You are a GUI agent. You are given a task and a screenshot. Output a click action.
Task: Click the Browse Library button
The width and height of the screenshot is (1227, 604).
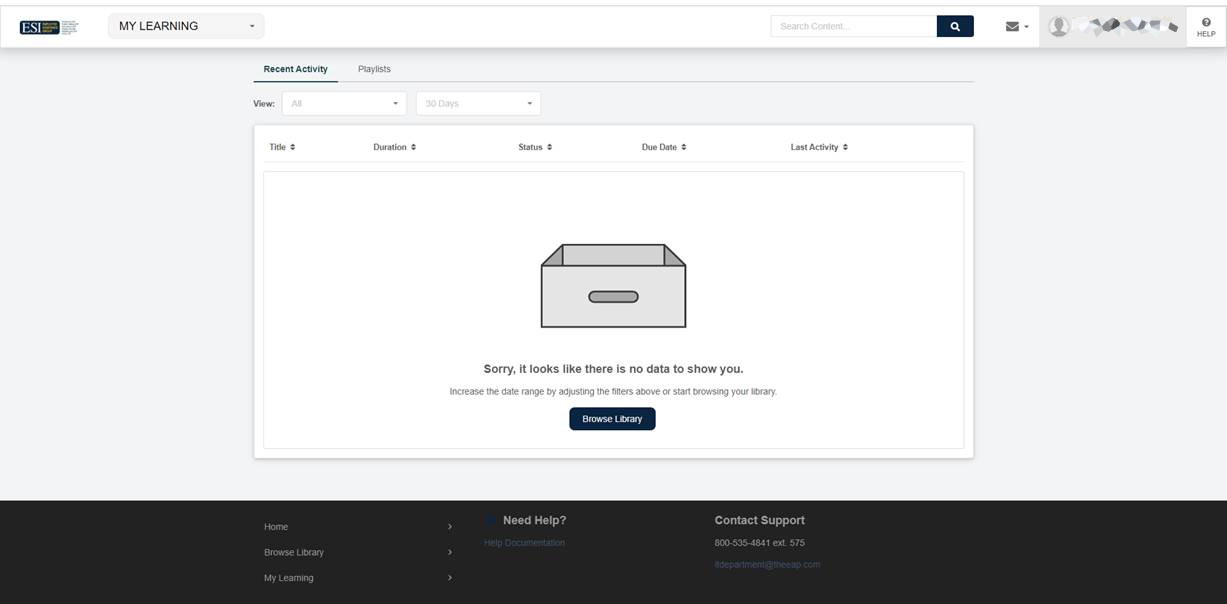pos(612,418)
